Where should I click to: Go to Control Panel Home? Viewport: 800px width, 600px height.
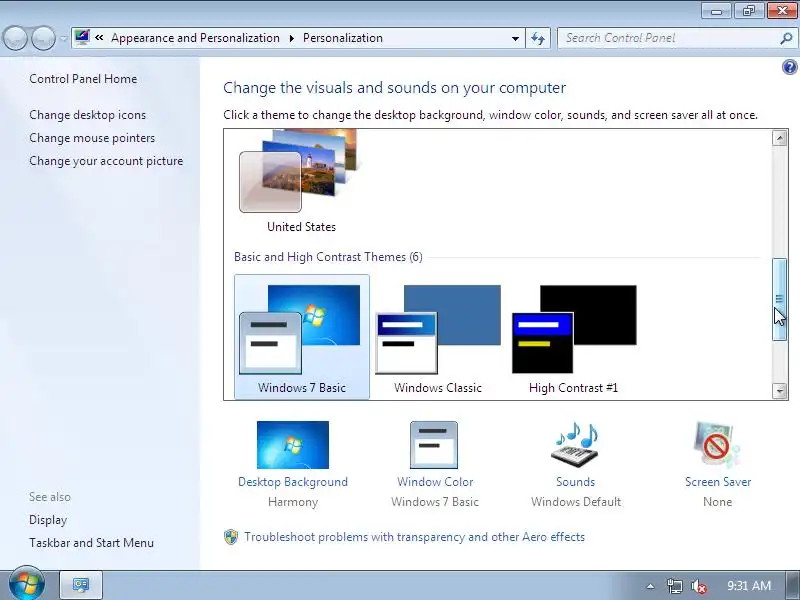83,79
